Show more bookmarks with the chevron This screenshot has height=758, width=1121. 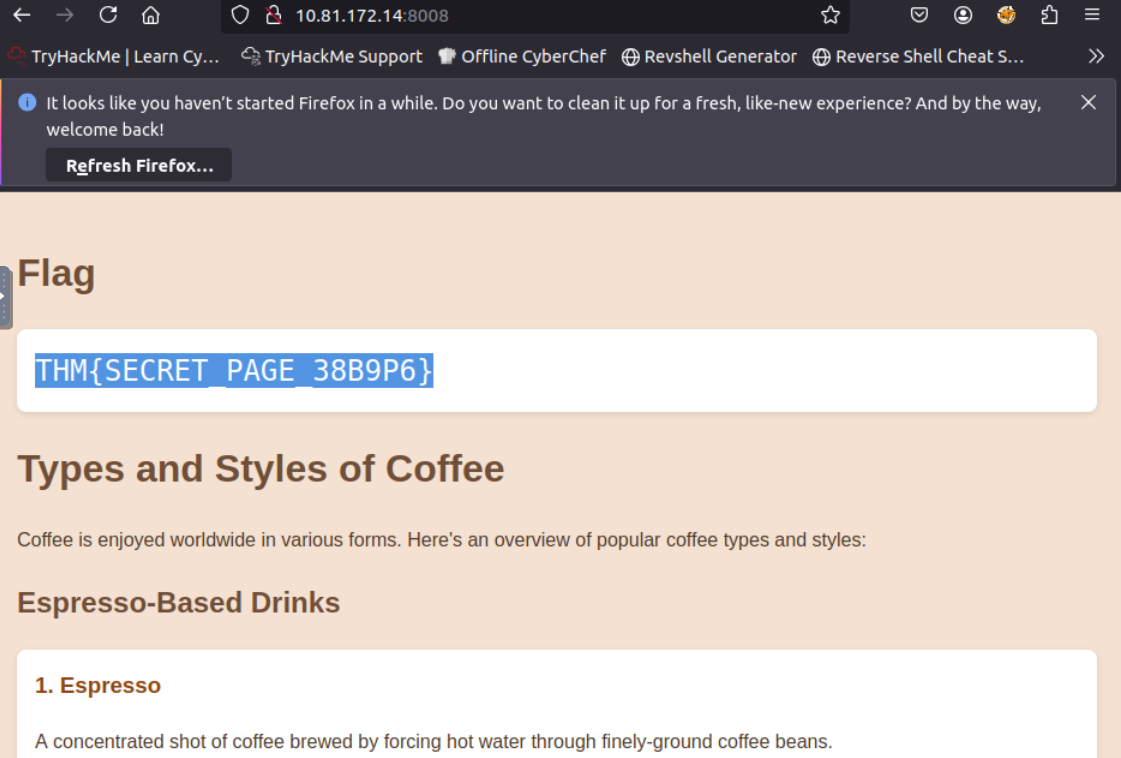(x=1096, y=56)
